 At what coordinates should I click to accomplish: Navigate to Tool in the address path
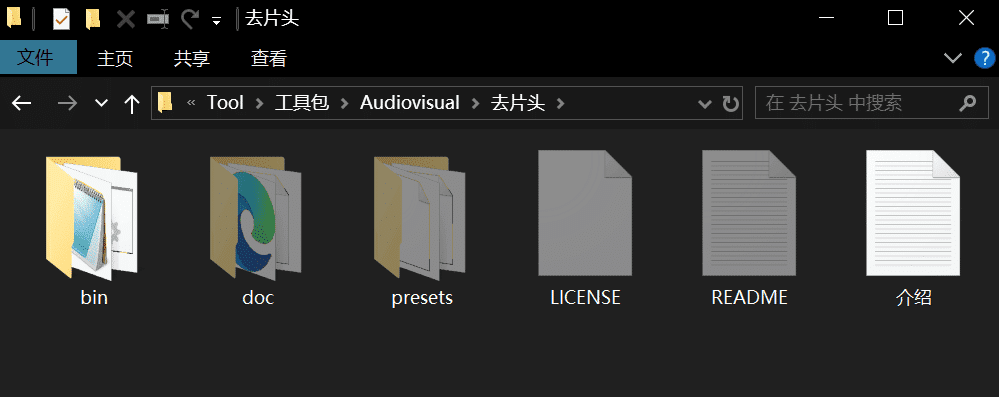tap(225, 103)
